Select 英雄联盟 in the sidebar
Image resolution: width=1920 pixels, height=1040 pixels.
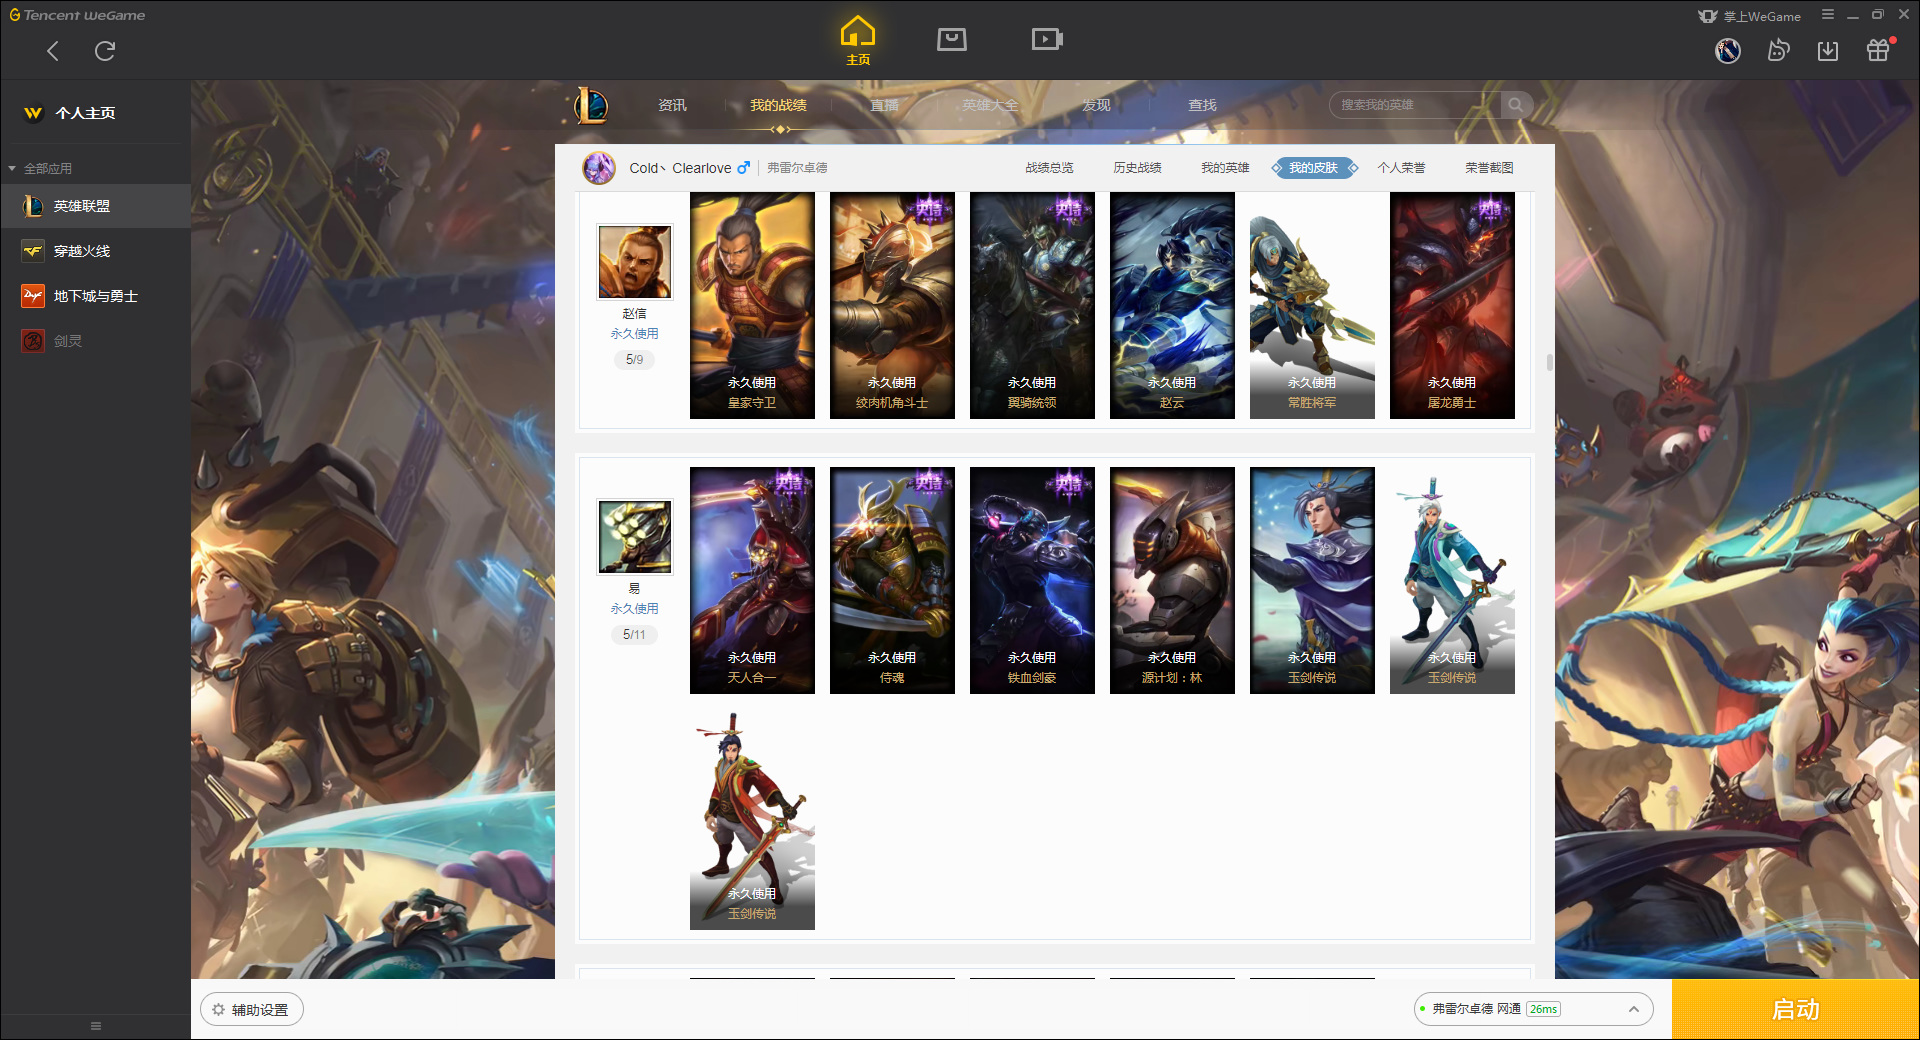point(95,206)
